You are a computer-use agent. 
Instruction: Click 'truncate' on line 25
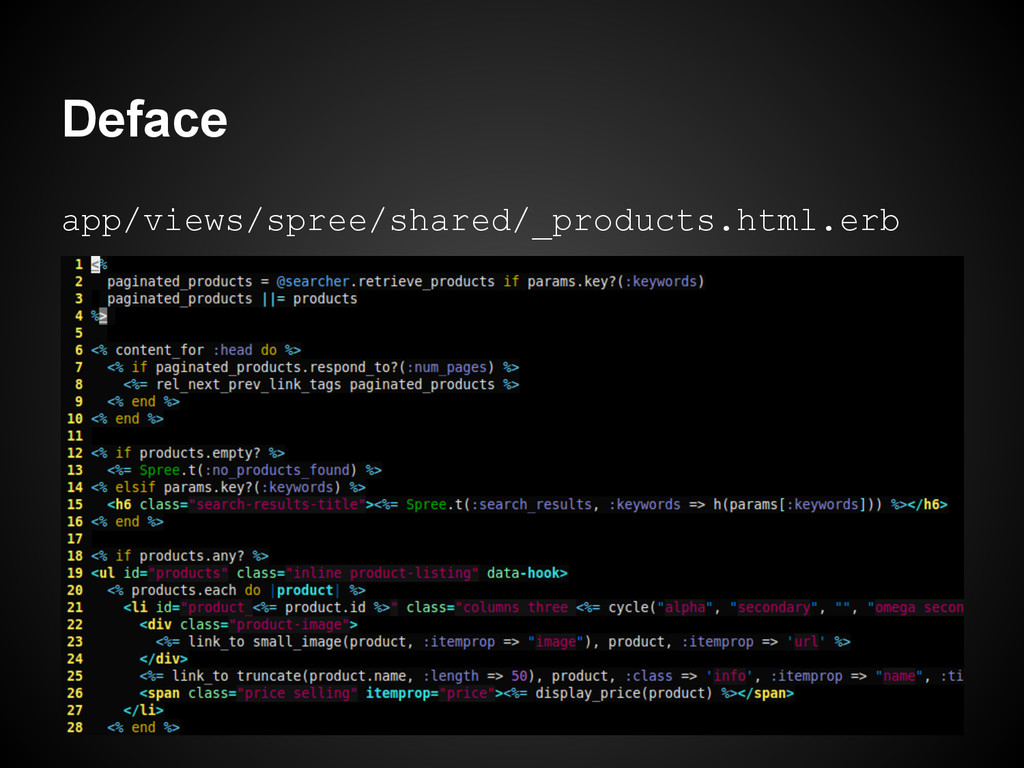[x=269, y=676]
